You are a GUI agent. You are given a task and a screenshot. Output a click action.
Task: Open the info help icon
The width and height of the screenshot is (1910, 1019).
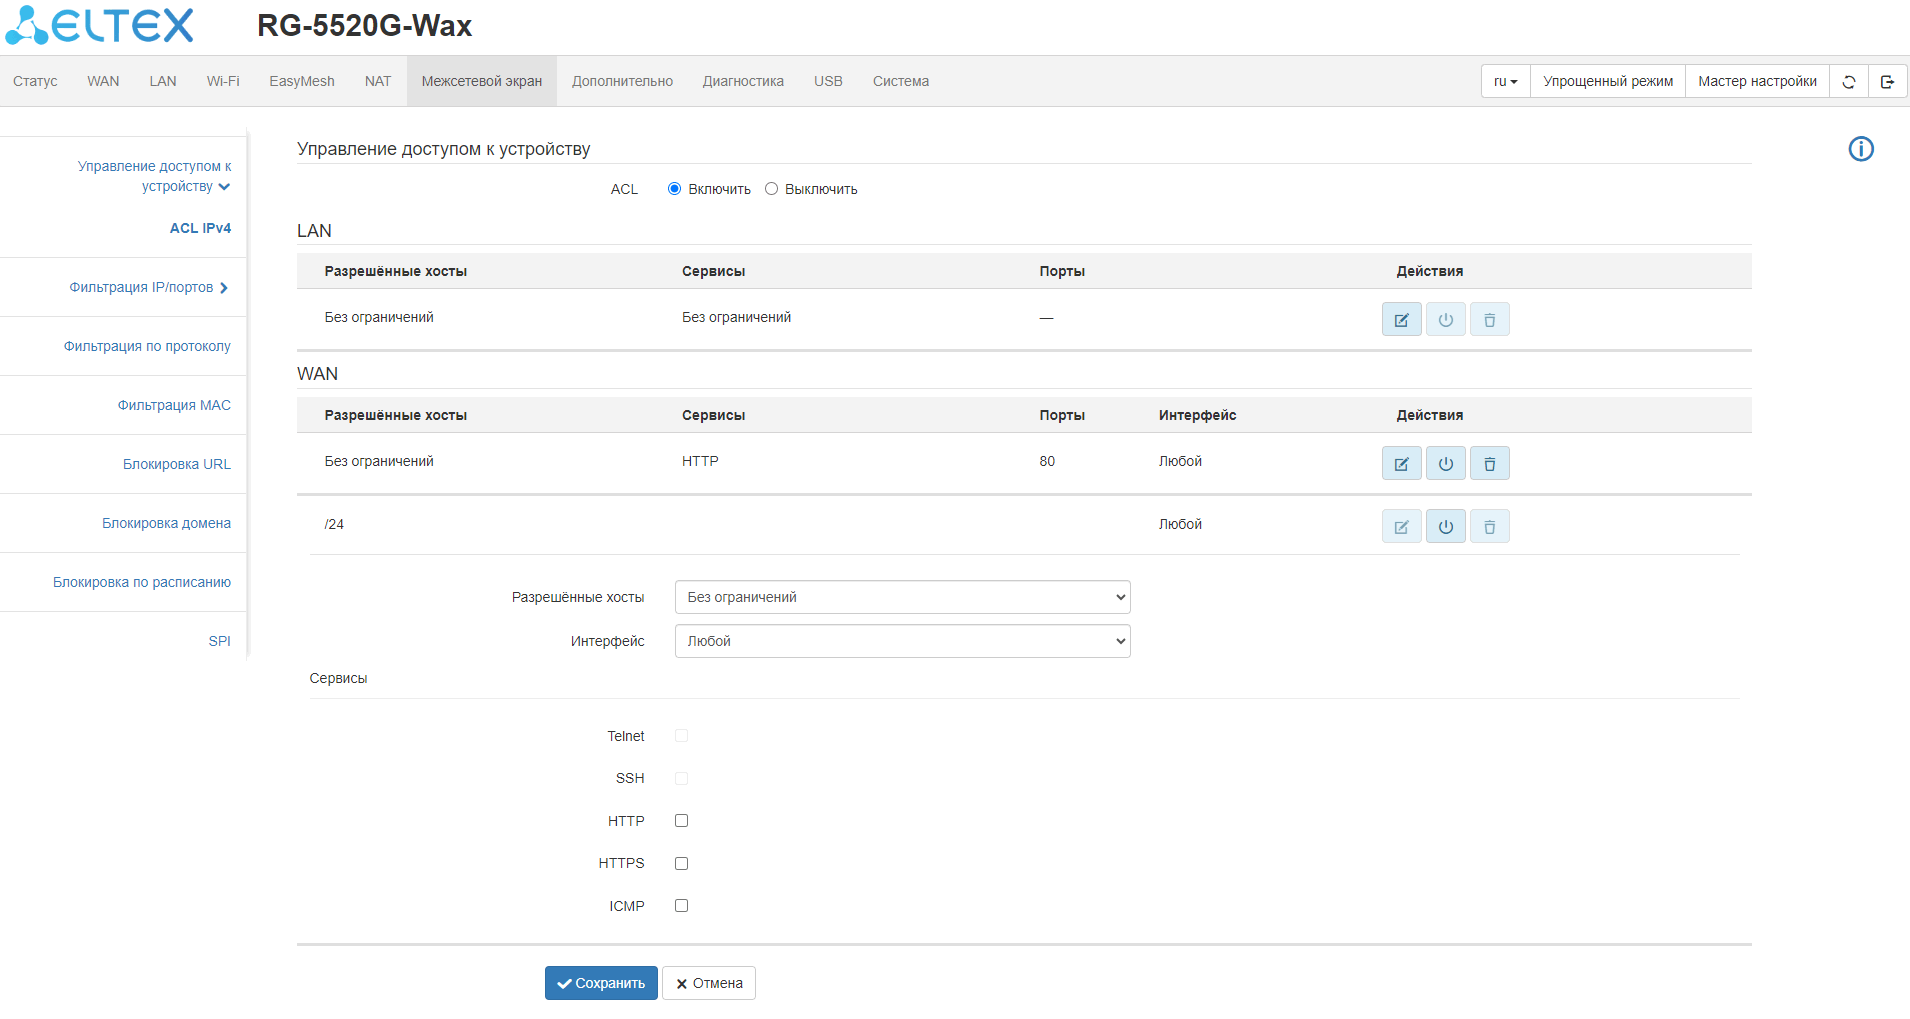(1860, 149)
